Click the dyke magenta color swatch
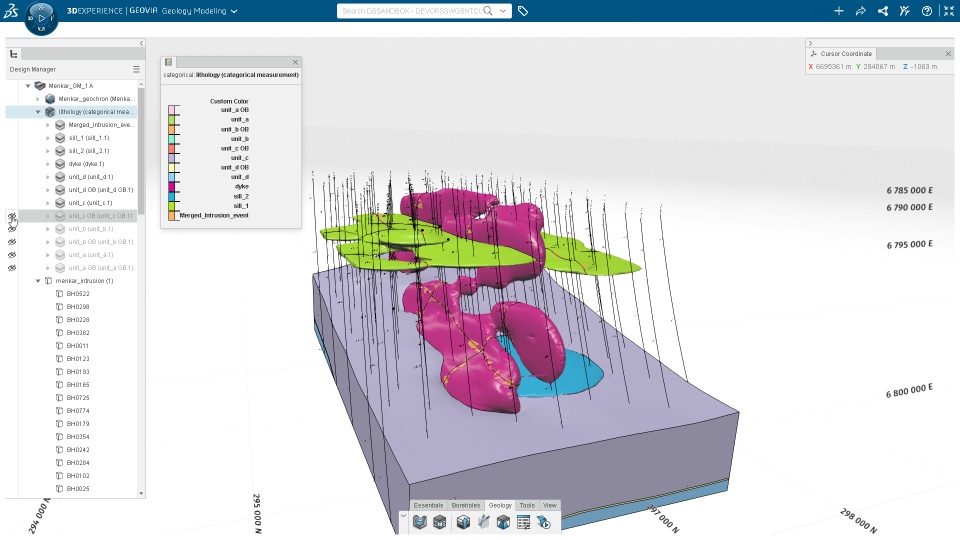 coord(172,186)
